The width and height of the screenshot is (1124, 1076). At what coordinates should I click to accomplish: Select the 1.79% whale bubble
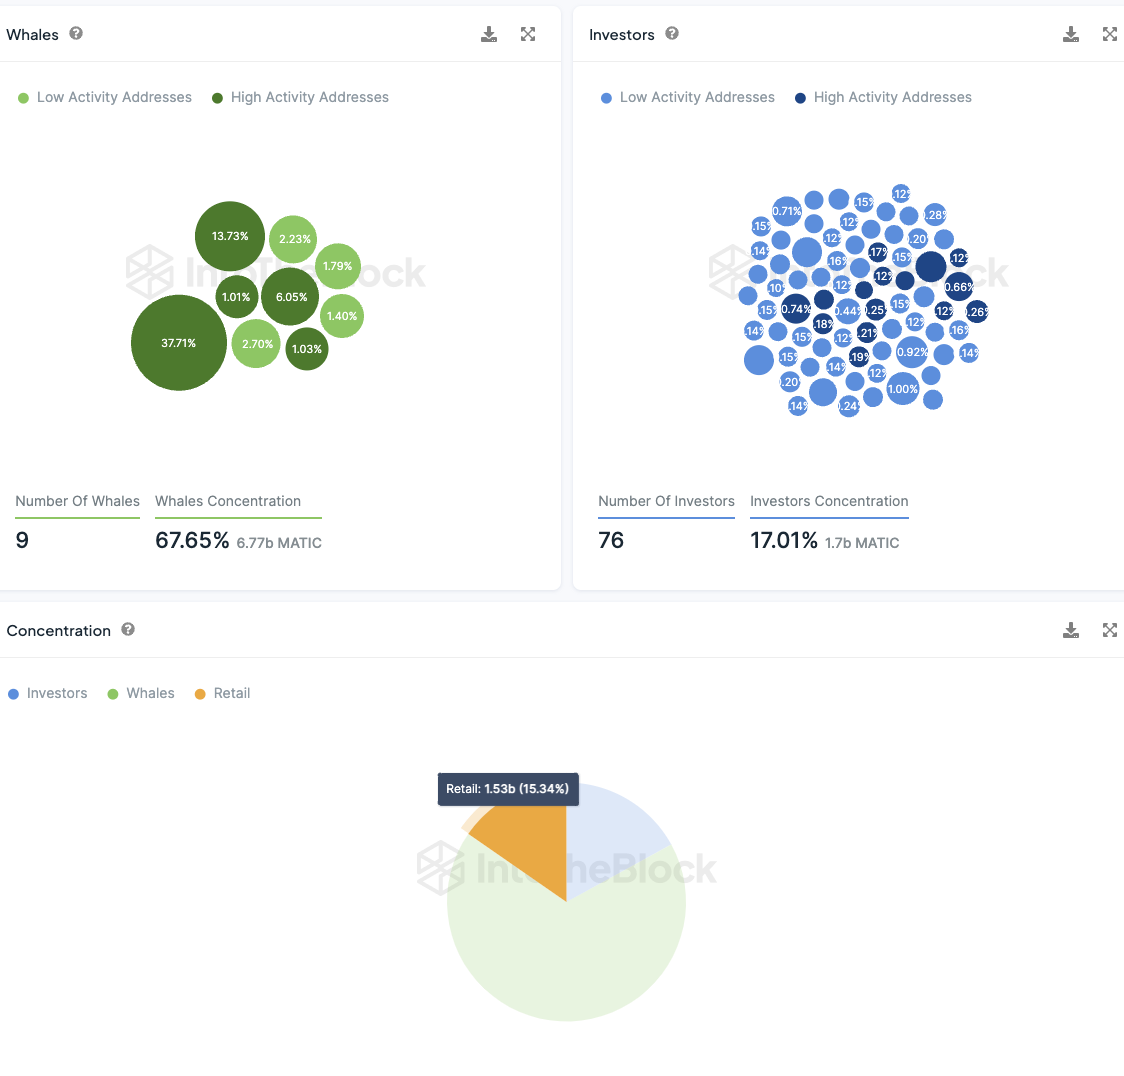[x=338, y=266]
